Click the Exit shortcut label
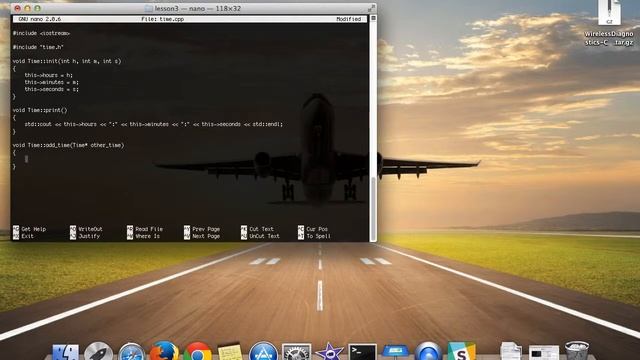The height and width of the screenshot is (360, 640). pos(27,236)
